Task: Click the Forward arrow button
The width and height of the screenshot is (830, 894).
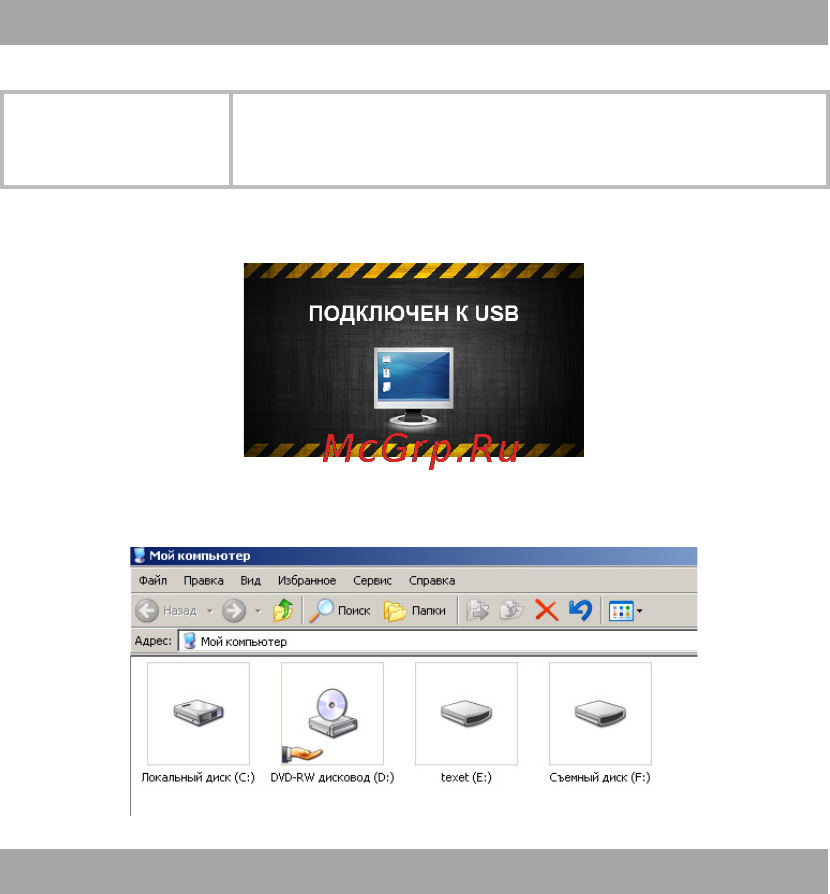Action: (234, 611)
